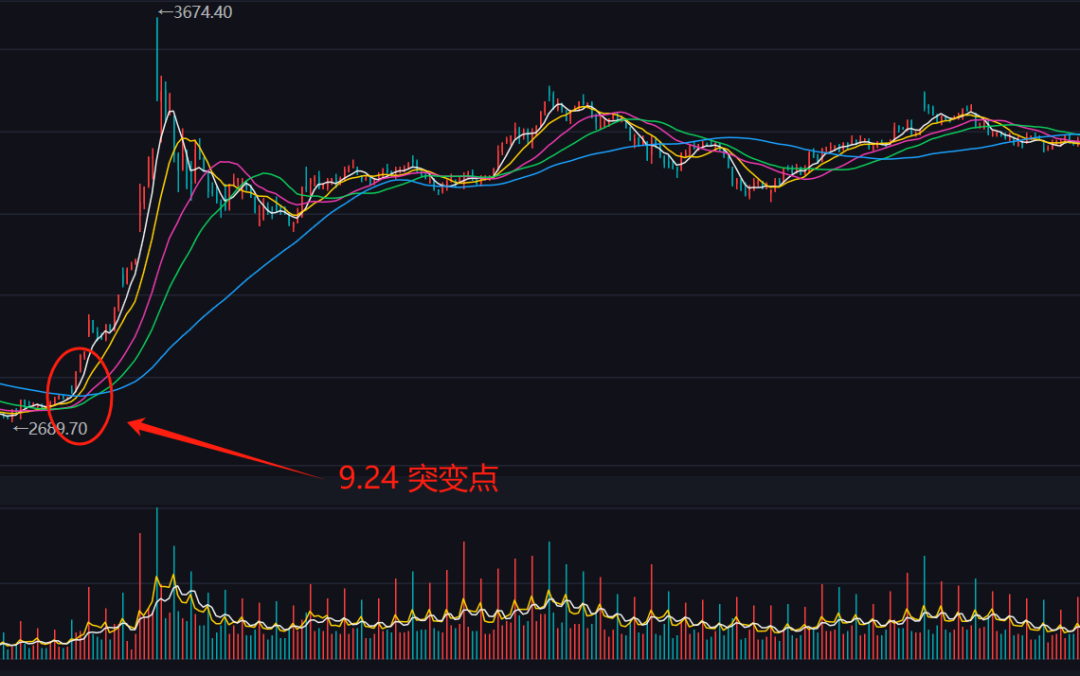Click the yellow moving average line's first peak
The height and width of the screenshot is (676, 1080).
coord(185,139)
